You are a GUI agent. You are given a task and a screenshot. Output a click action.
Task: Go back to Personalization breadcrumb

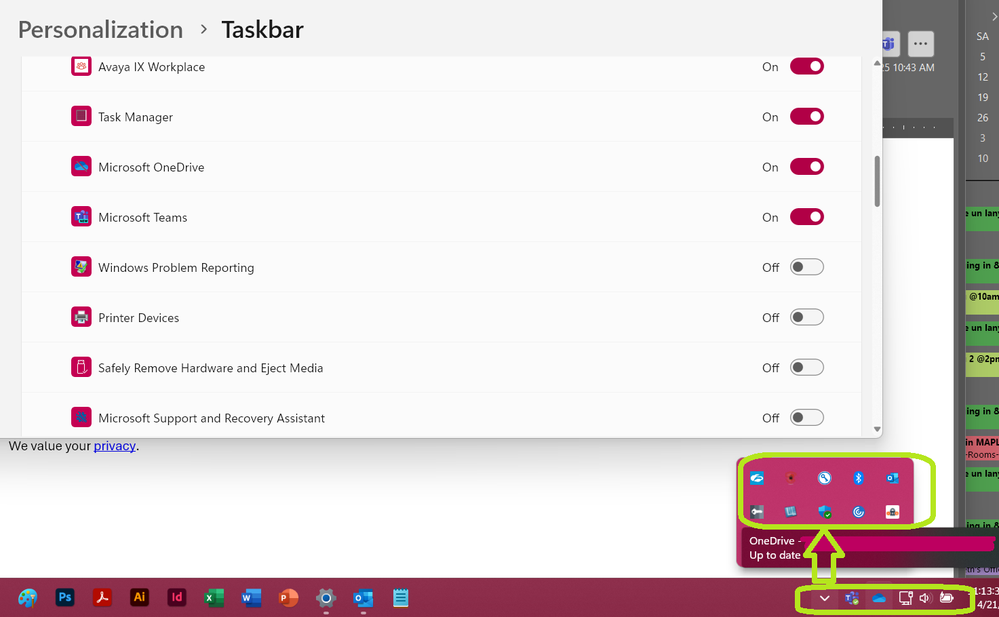click(x=100, y=30)
